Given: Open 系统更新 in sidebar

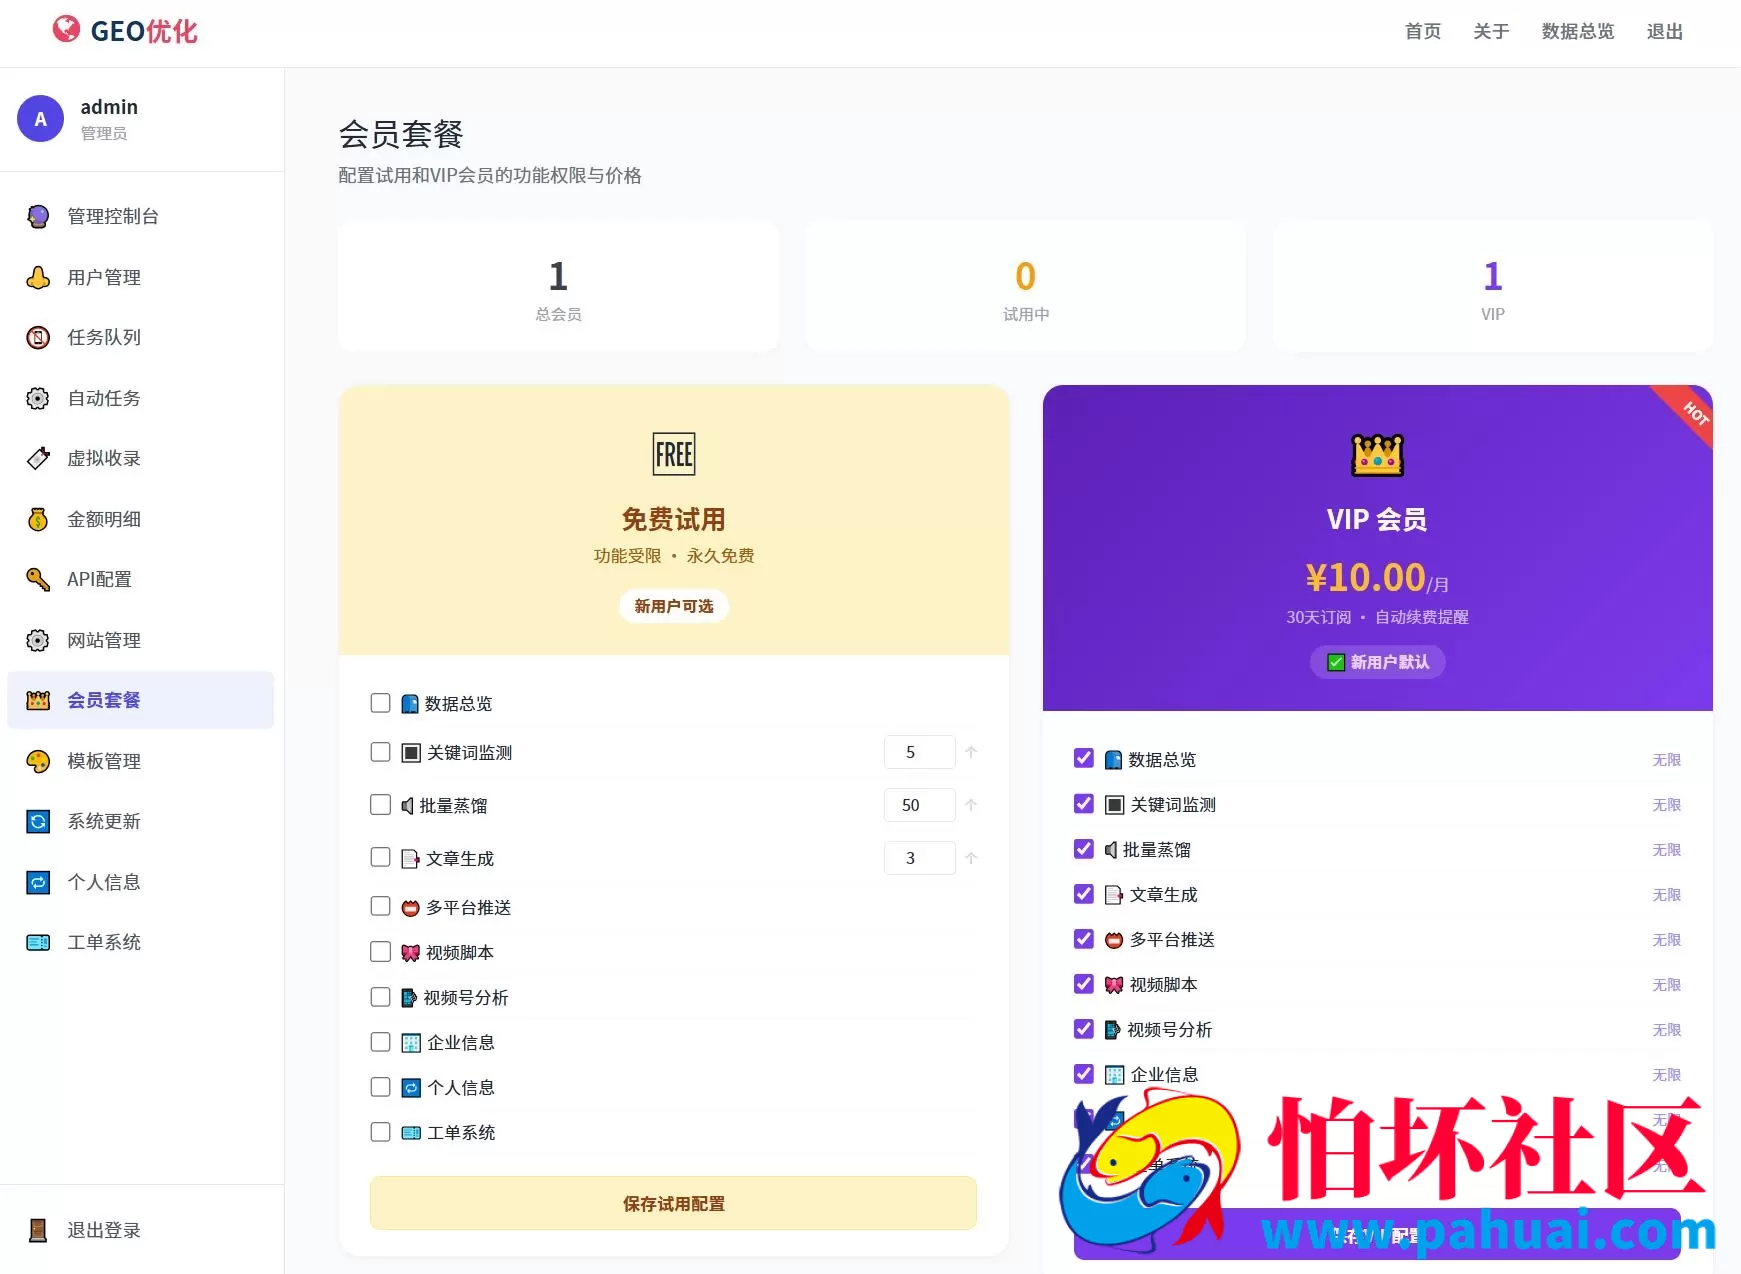Looking at the screenshot, I should (x=140, y=821).
